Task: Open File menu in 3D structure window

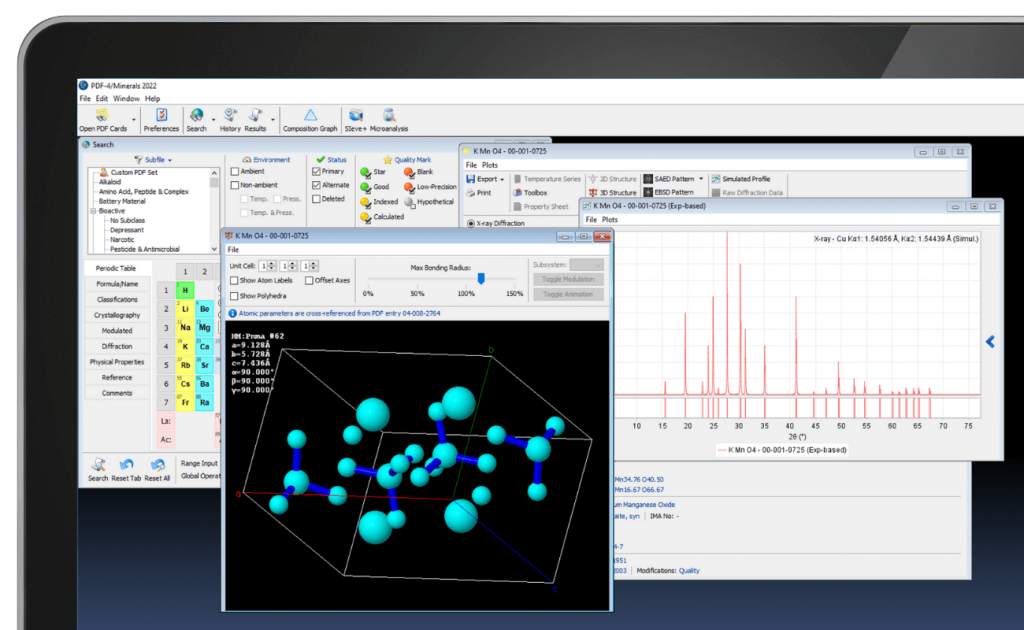Action: [x=233, y=250]
